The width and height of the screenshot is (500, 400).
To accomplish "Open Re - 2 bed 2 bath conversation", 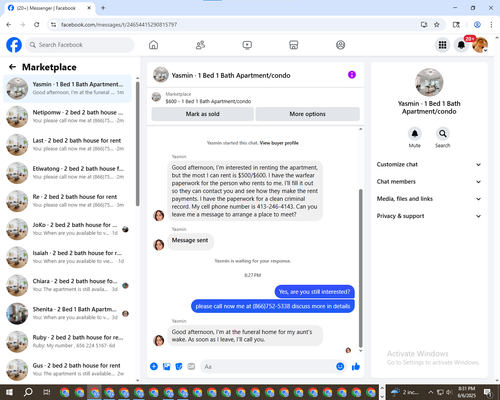I will click(67, 201).
